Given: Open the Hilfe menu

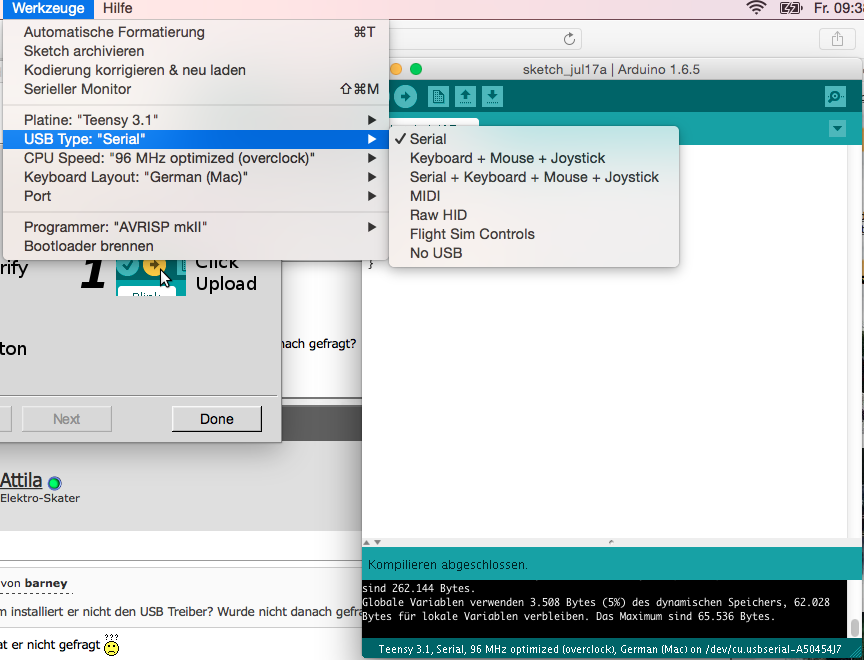Looking at the screenshot, I should (x=117, y=8).
